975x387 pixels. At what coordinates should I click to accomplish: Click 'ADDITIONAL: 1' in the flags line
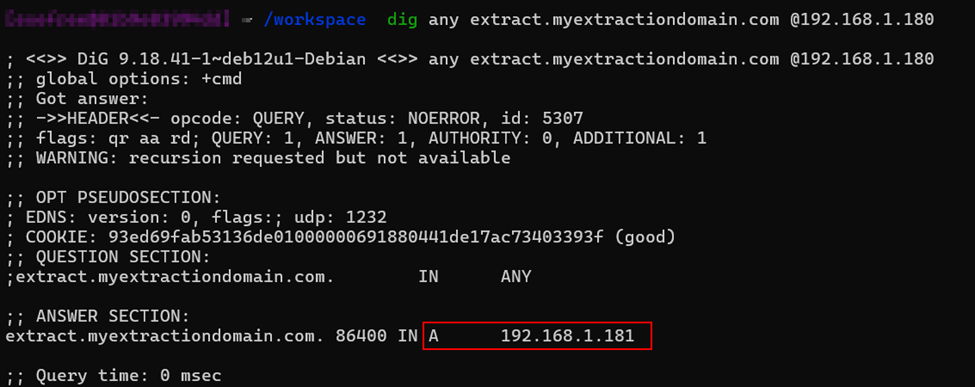[640, 138]
